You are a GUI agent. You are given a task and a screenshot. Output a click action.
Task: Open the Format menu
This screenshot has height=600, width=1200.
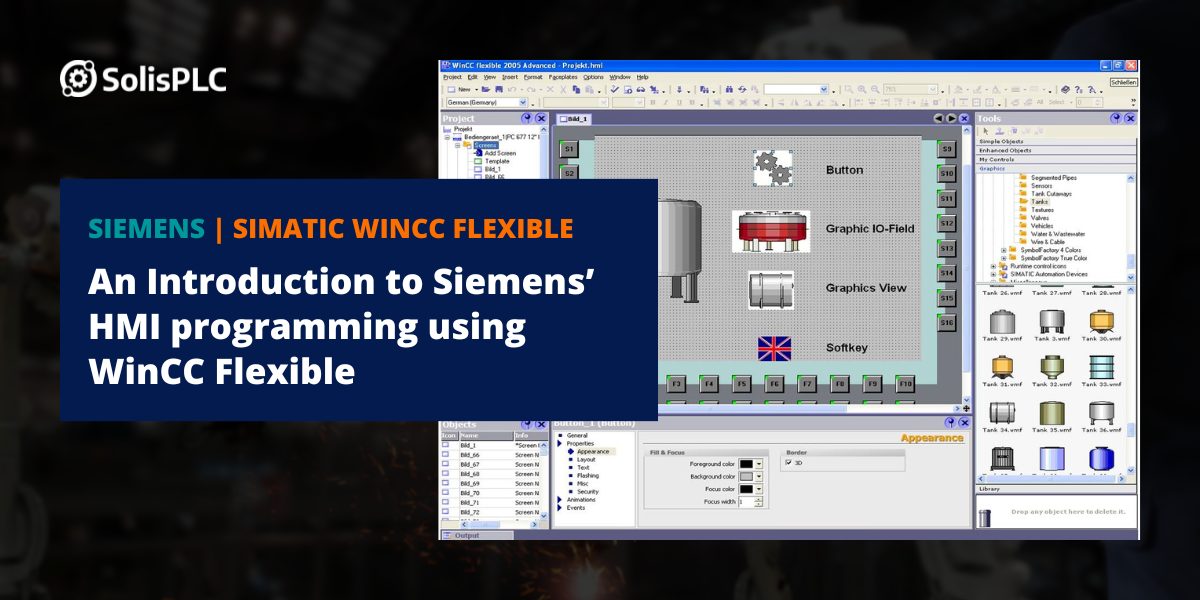532,76
